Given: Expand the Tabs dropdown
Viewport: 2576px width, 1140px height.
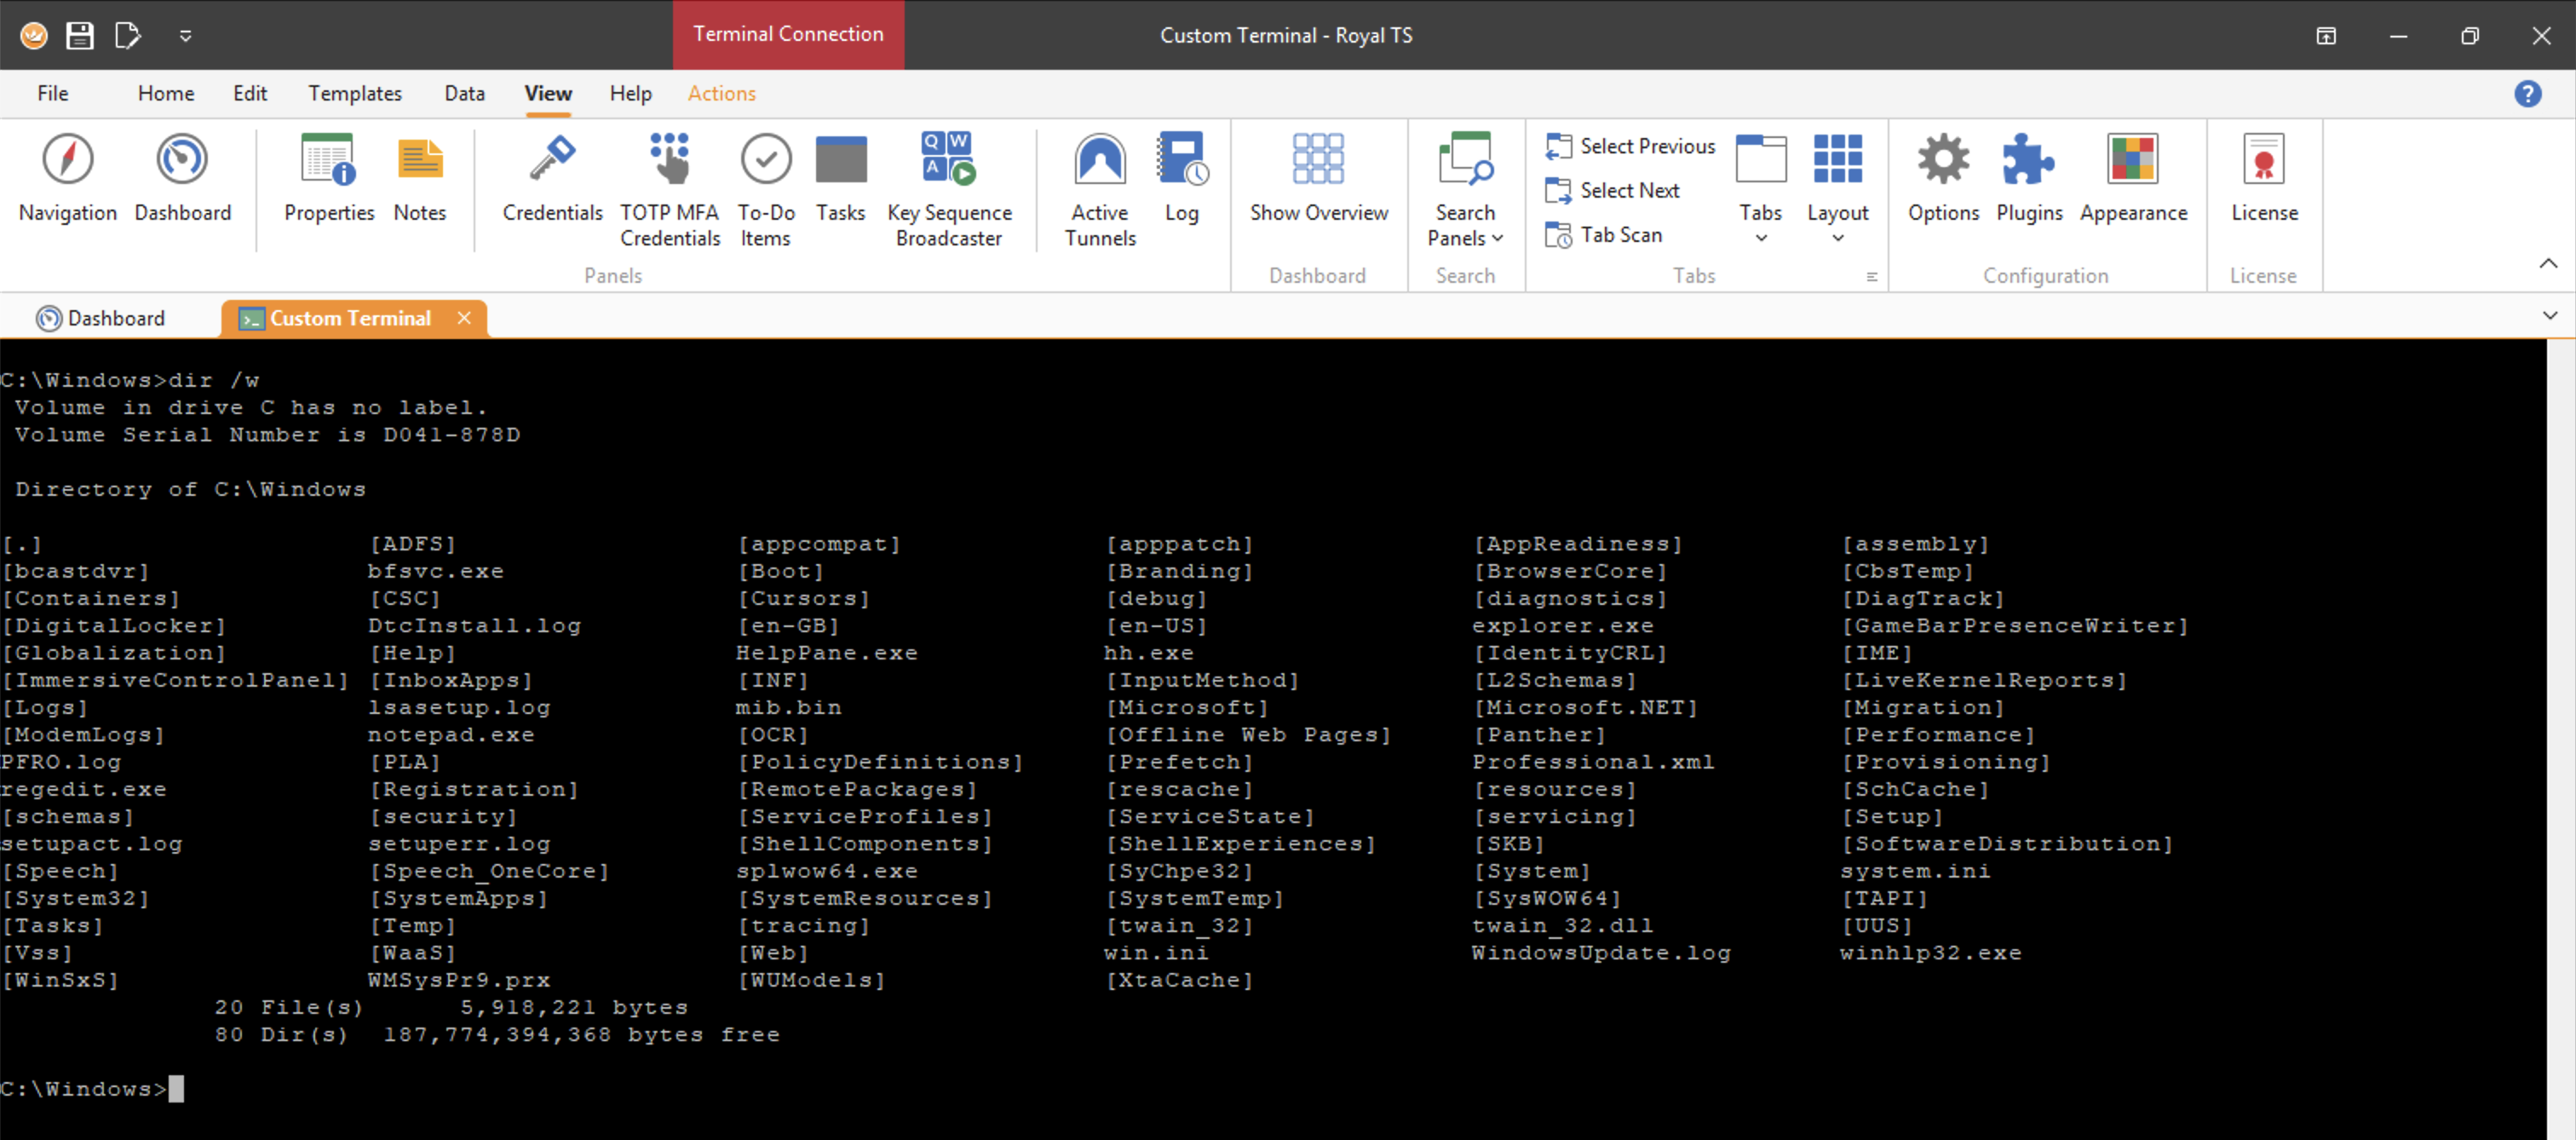Looking at the screenshot, I should pyautogui.click(x=1760, y=191).
